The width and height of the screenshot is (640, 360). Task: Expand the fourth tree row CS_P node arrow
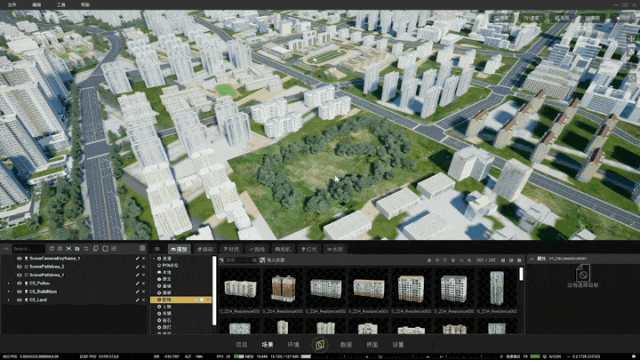click(9, 283)
